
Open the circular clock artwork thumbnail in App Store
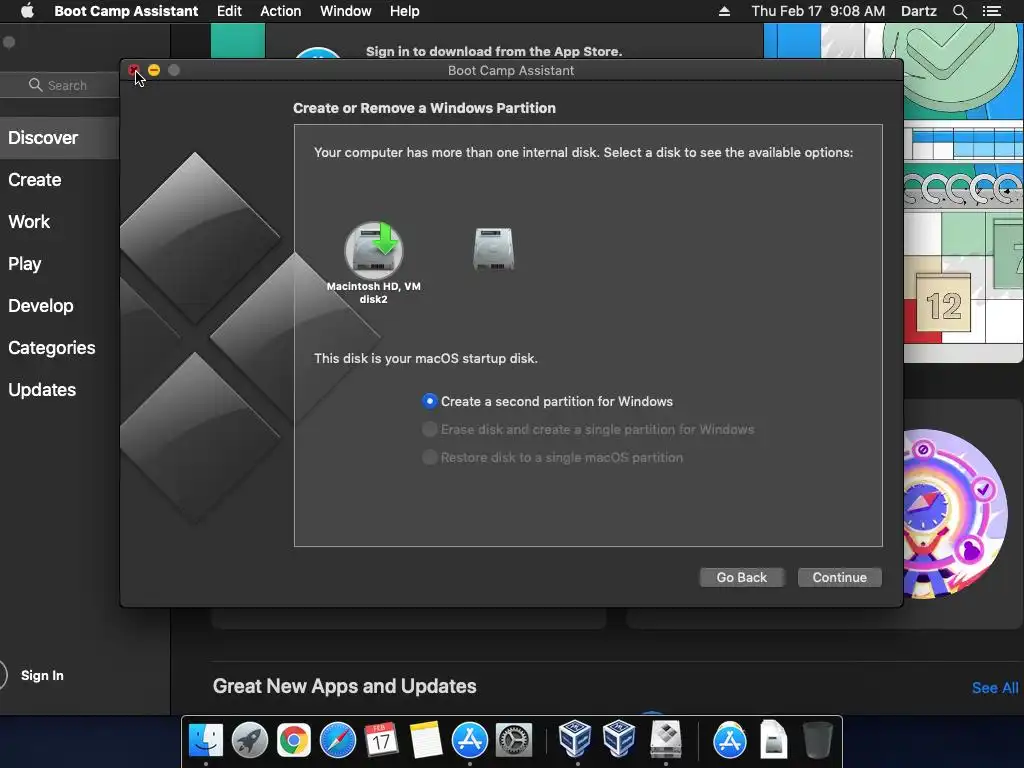pyautogui.click(x=955, y=513)
